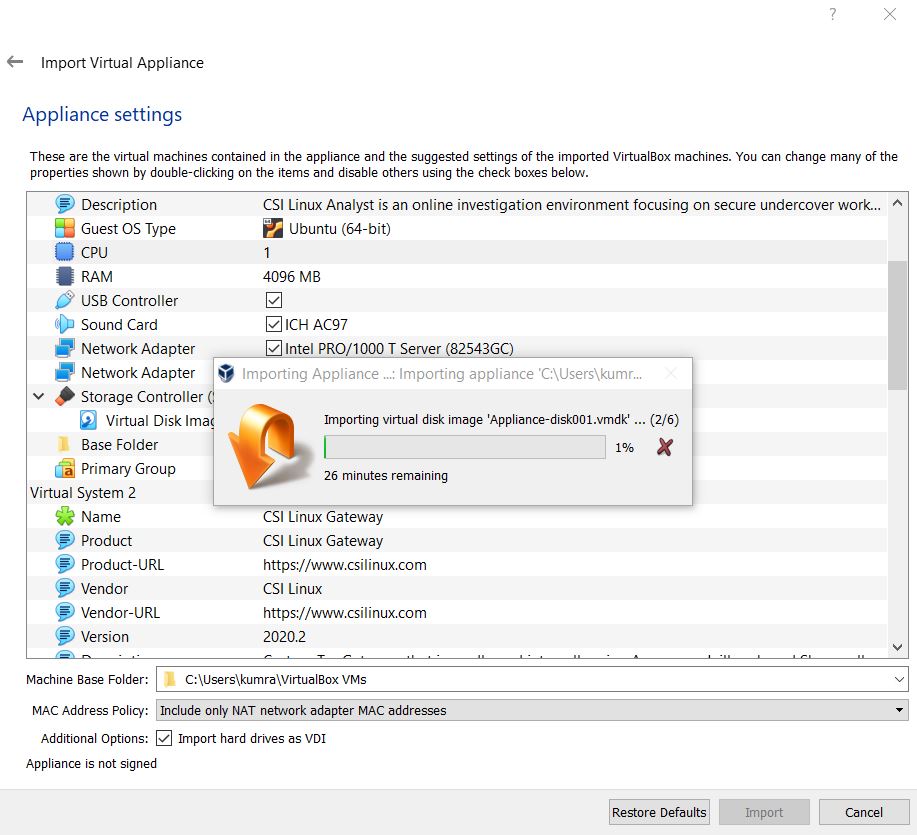Click the Base Folder row label
Image resolution: width=917 pixels, height=835 pixels.
(x=119, y=444)
